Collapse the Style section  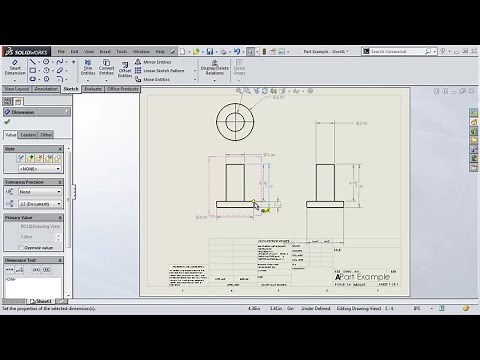(60, 149)
